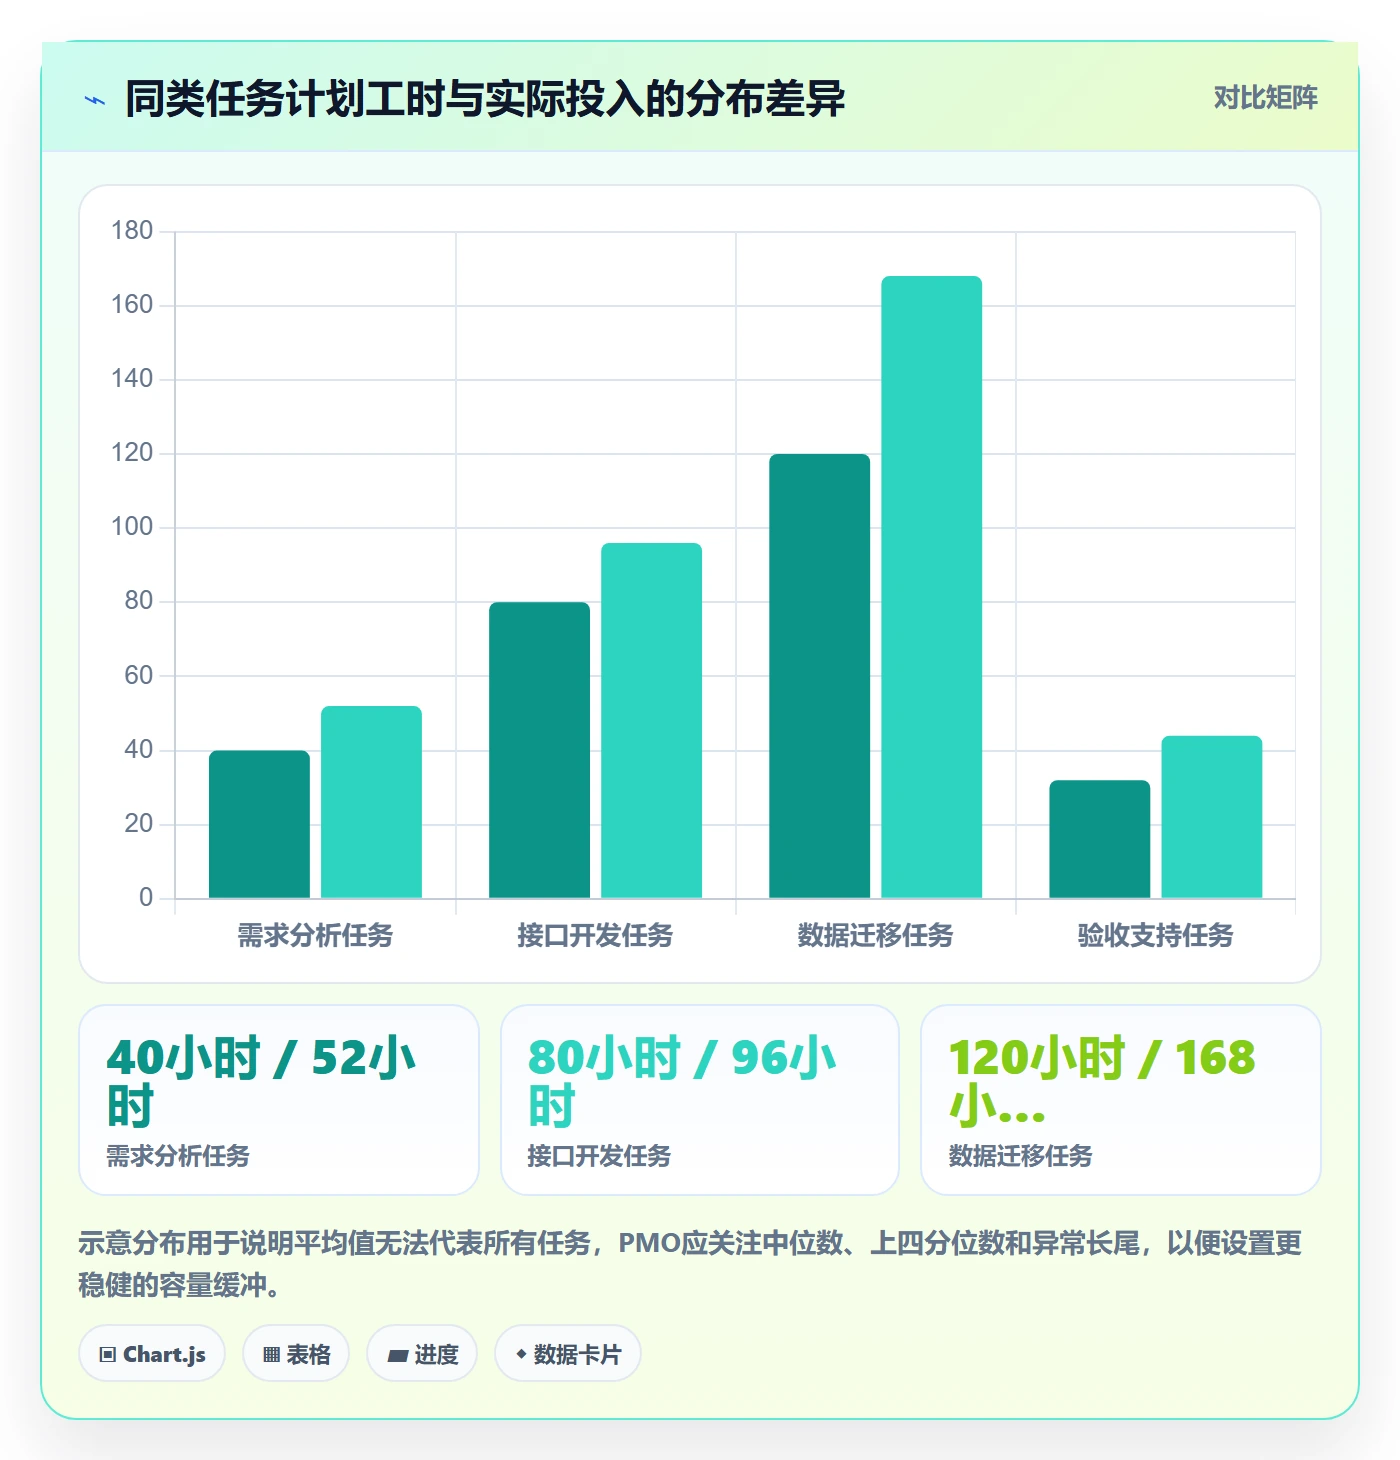1400x1460 pixels.
Task: Click the y-axis value 180
Action: tap(132, 231)
